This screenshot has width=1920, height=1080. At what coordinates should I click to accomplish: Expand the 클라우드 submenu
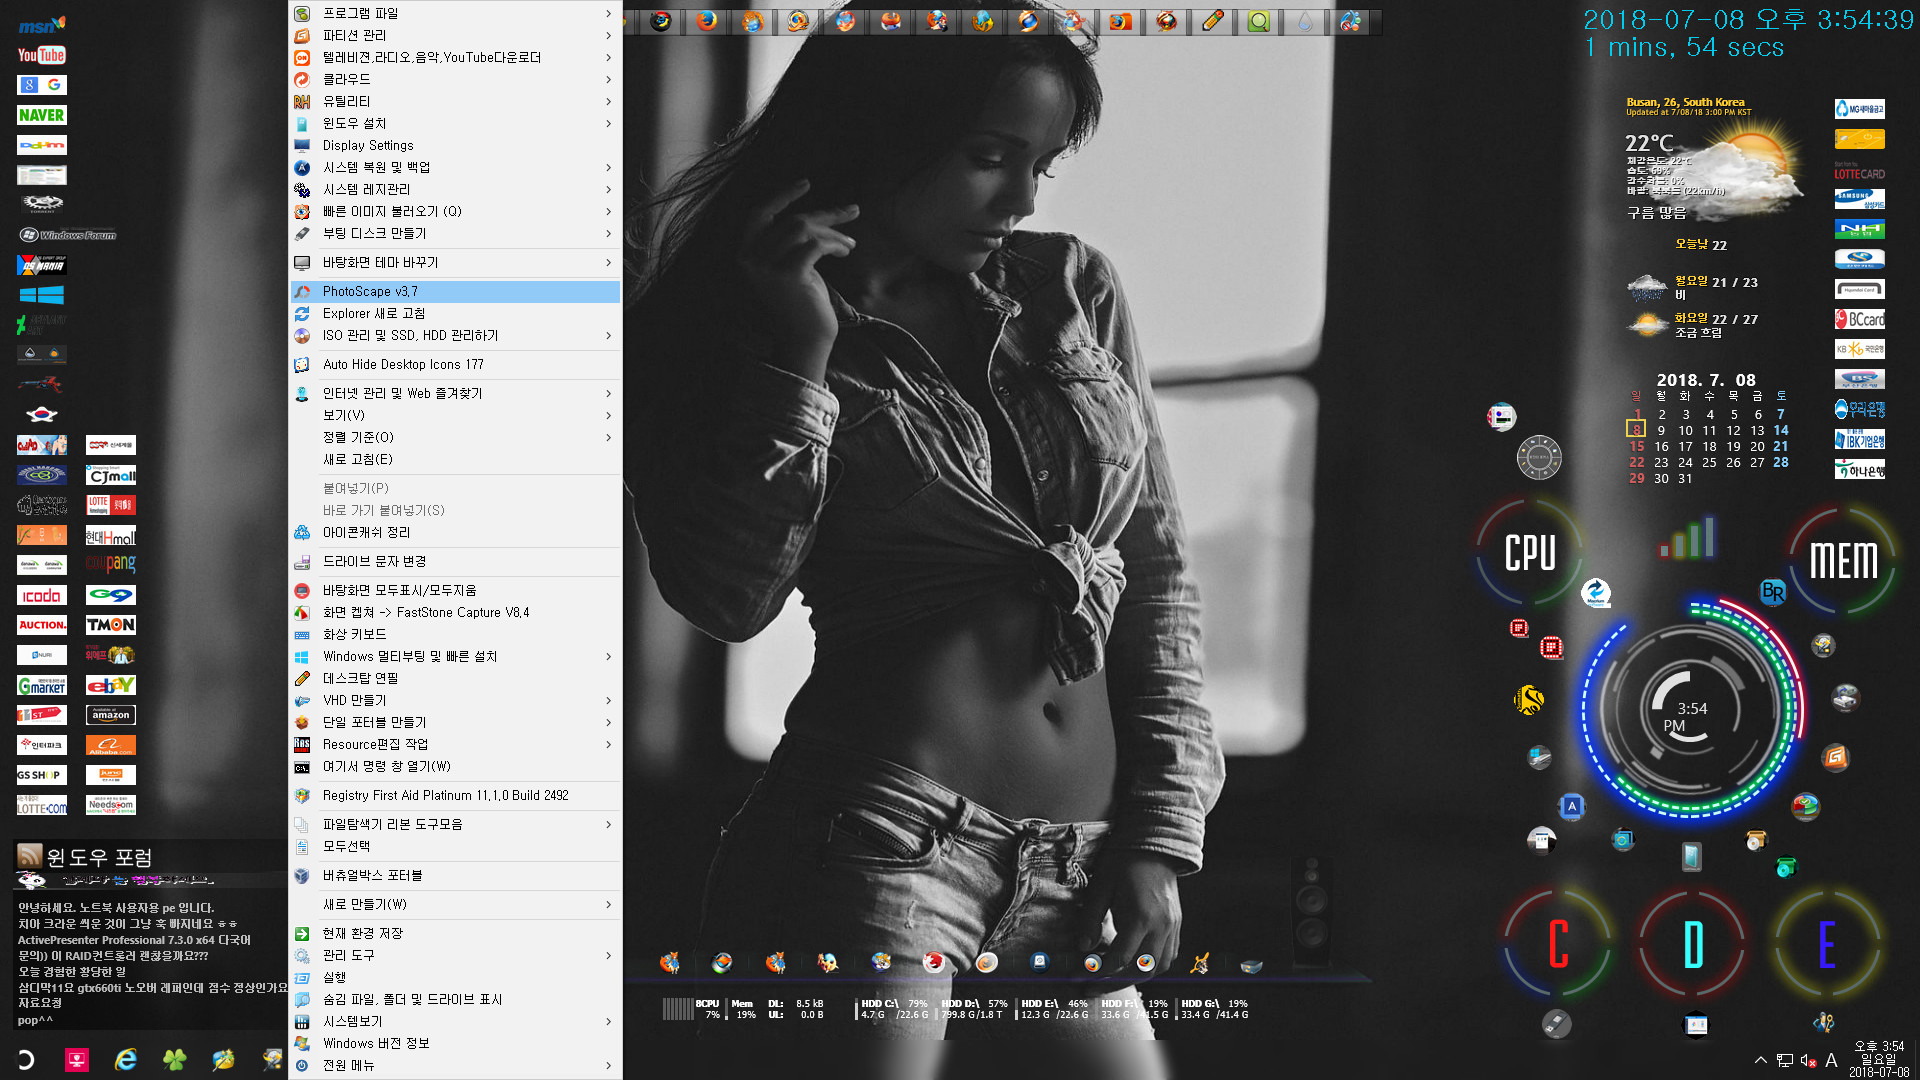(455, 79)
